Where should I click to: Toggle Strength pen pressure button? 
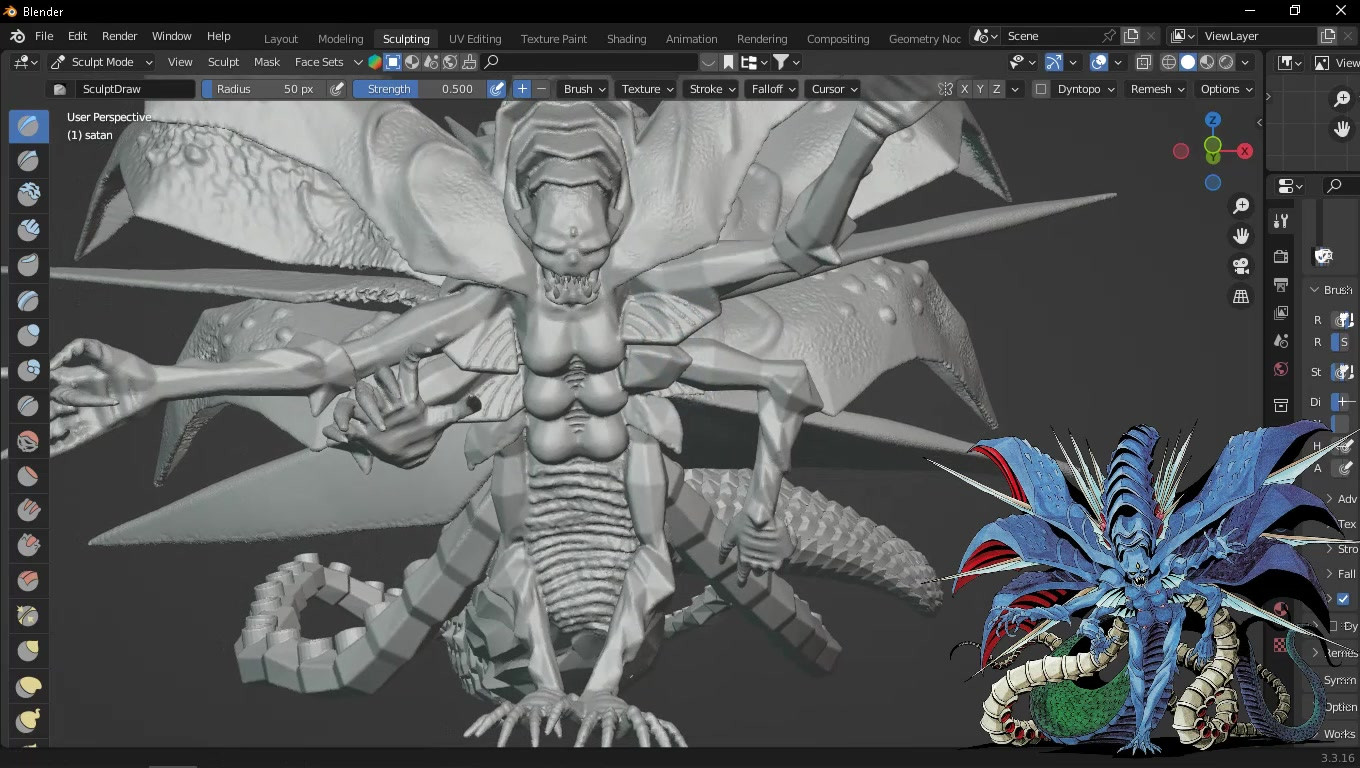click(497, 89)
